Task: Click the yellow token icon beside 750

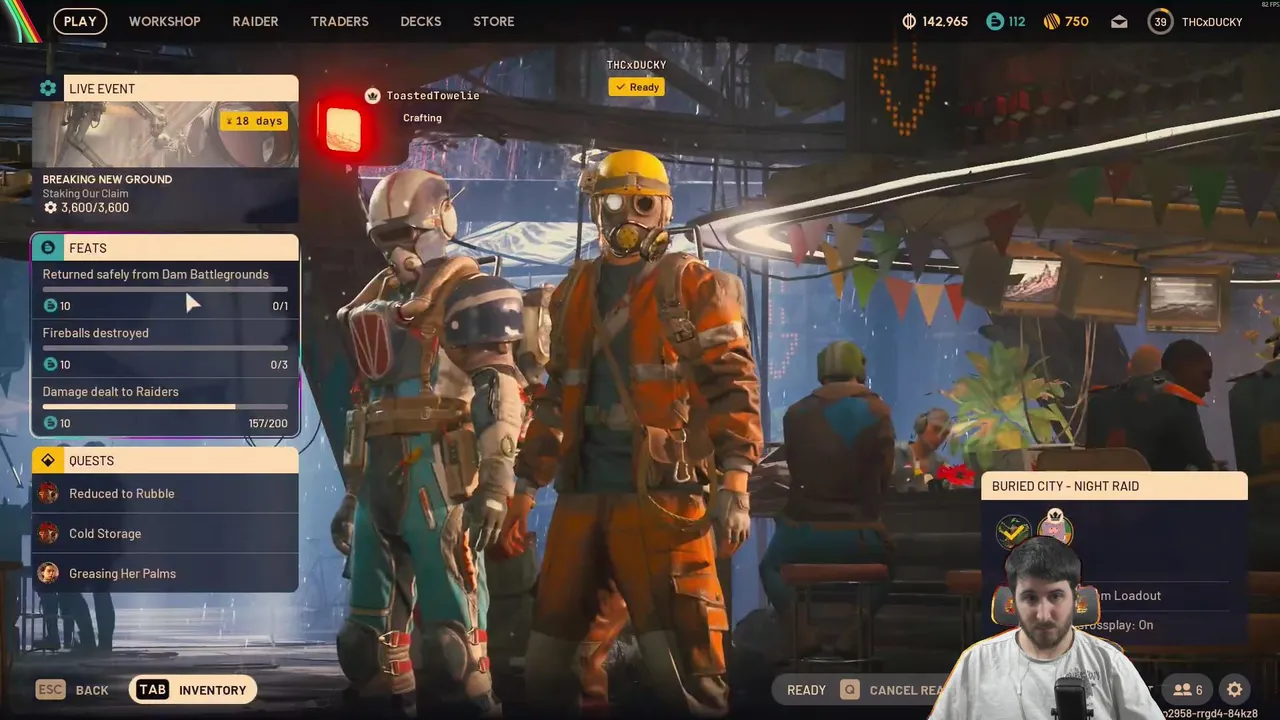Action: click(x=1051, y=21)
